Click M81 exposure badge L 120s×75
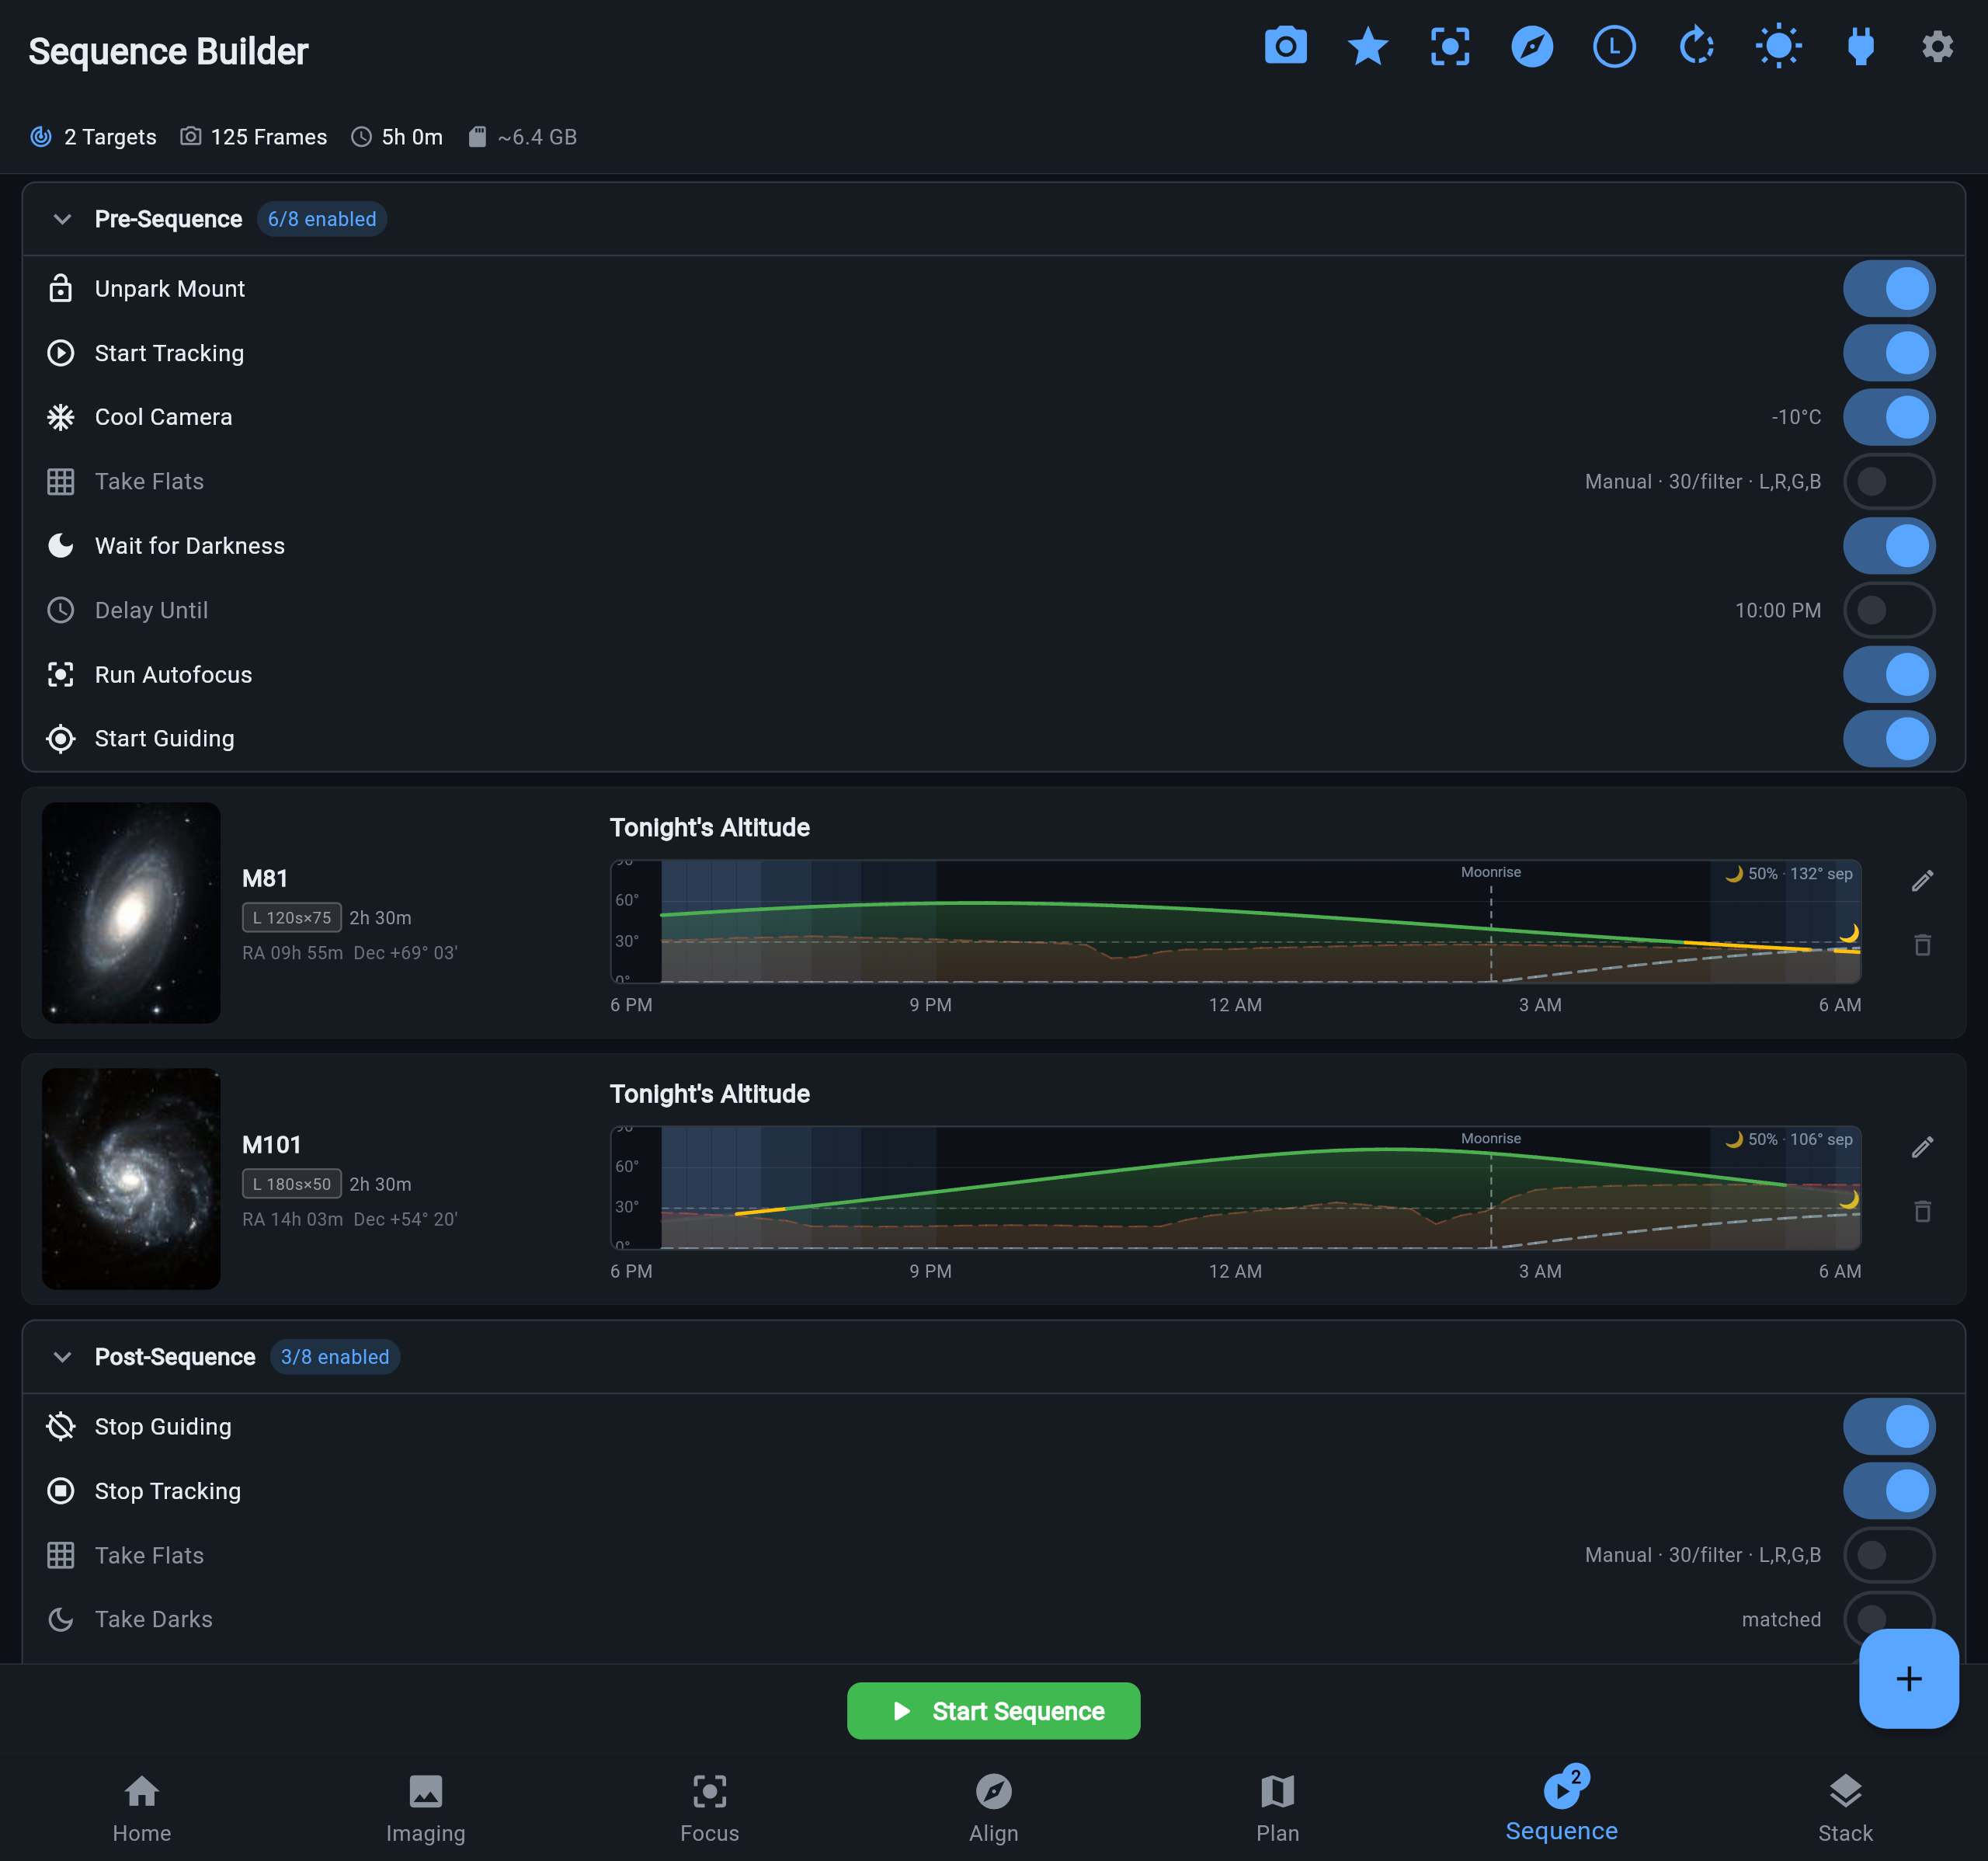 tap(291, 917)
